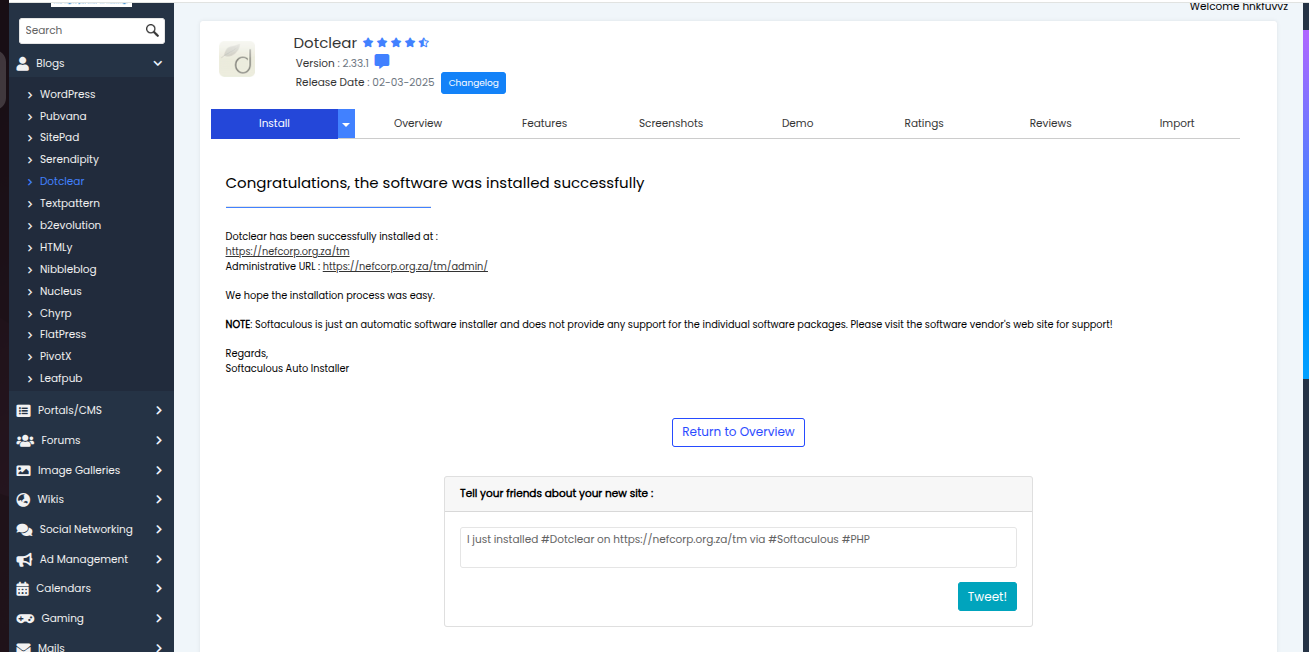1309x652 pixels.
Task: Open the installed site URL link
Action: (x=287, y=251)
